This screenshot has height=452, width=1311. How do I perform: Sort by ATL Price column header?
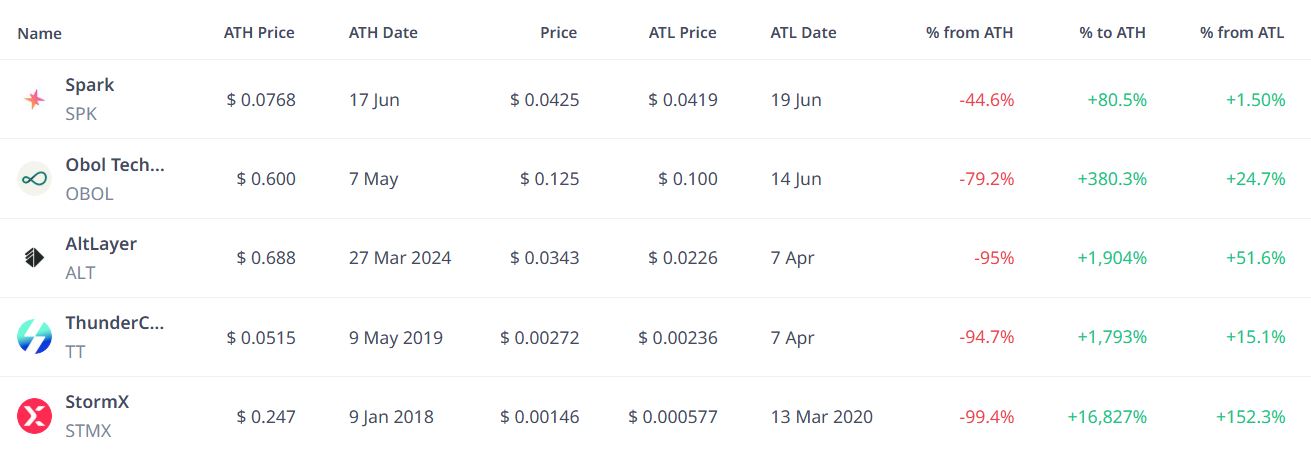tap(682, 32)
